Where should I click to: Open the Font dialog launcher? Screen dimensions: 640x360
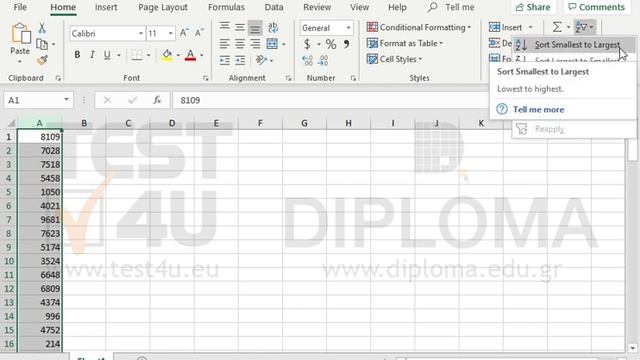pyautogui.click(x=205, y=78)
